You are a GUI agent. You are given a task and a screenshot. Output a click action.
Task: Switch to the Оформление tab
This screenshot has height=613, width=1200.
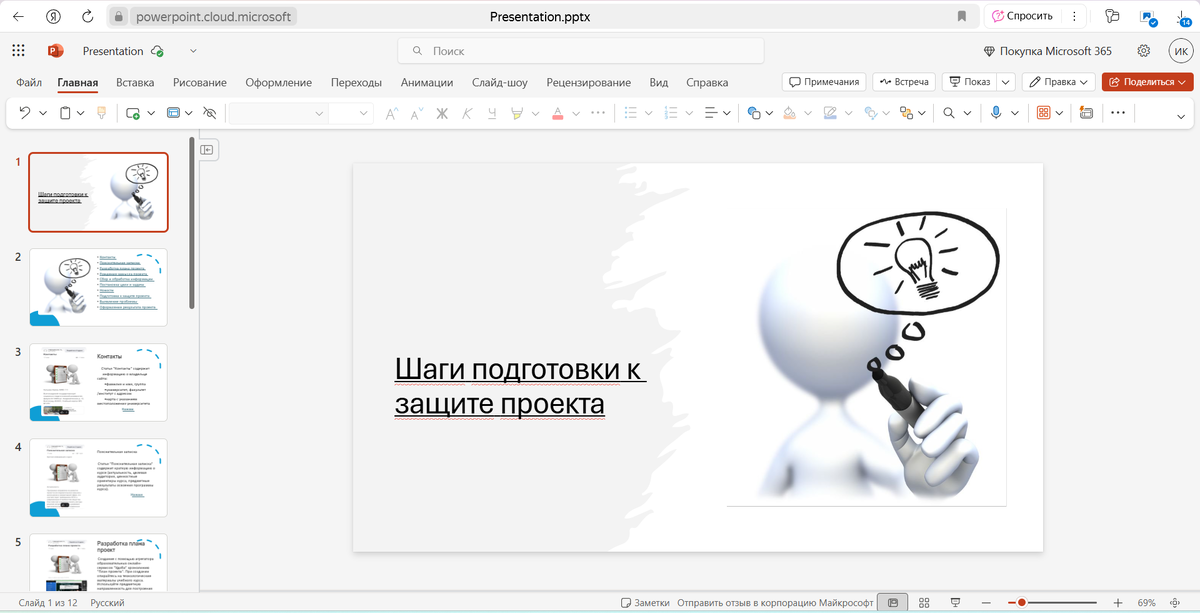pyautogui.click(x=279, y=82)
